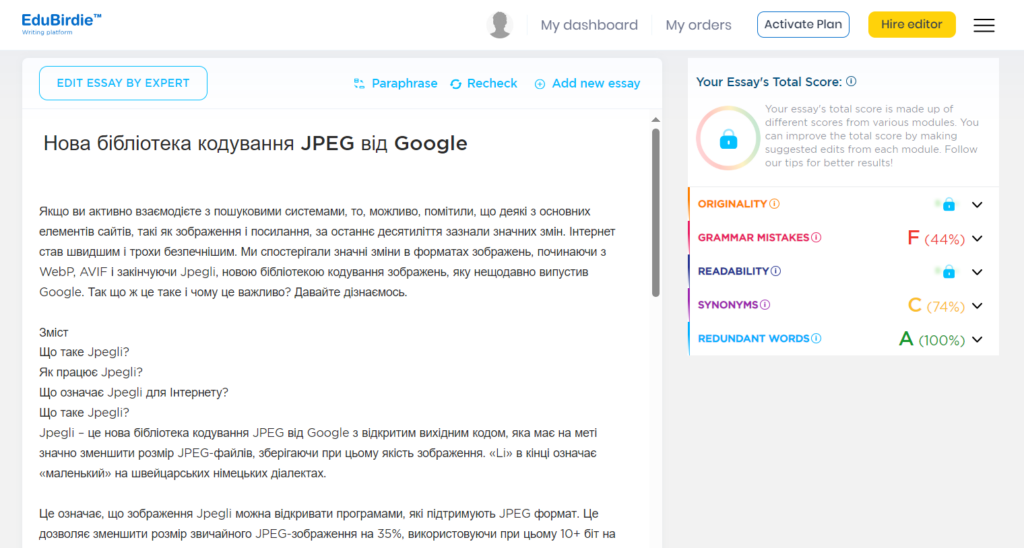
Task: Open the hamburger menu
Action: (984, 25)
